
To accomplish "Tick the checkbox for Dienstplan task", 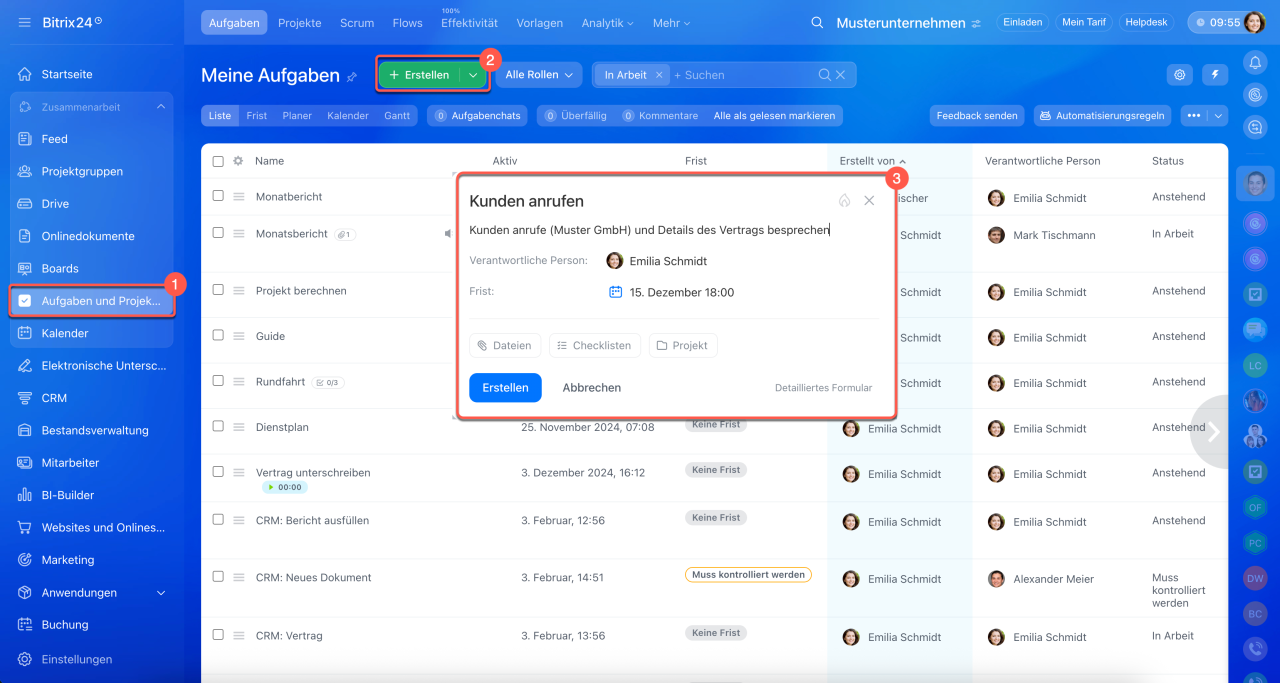I will pos(218,427).
